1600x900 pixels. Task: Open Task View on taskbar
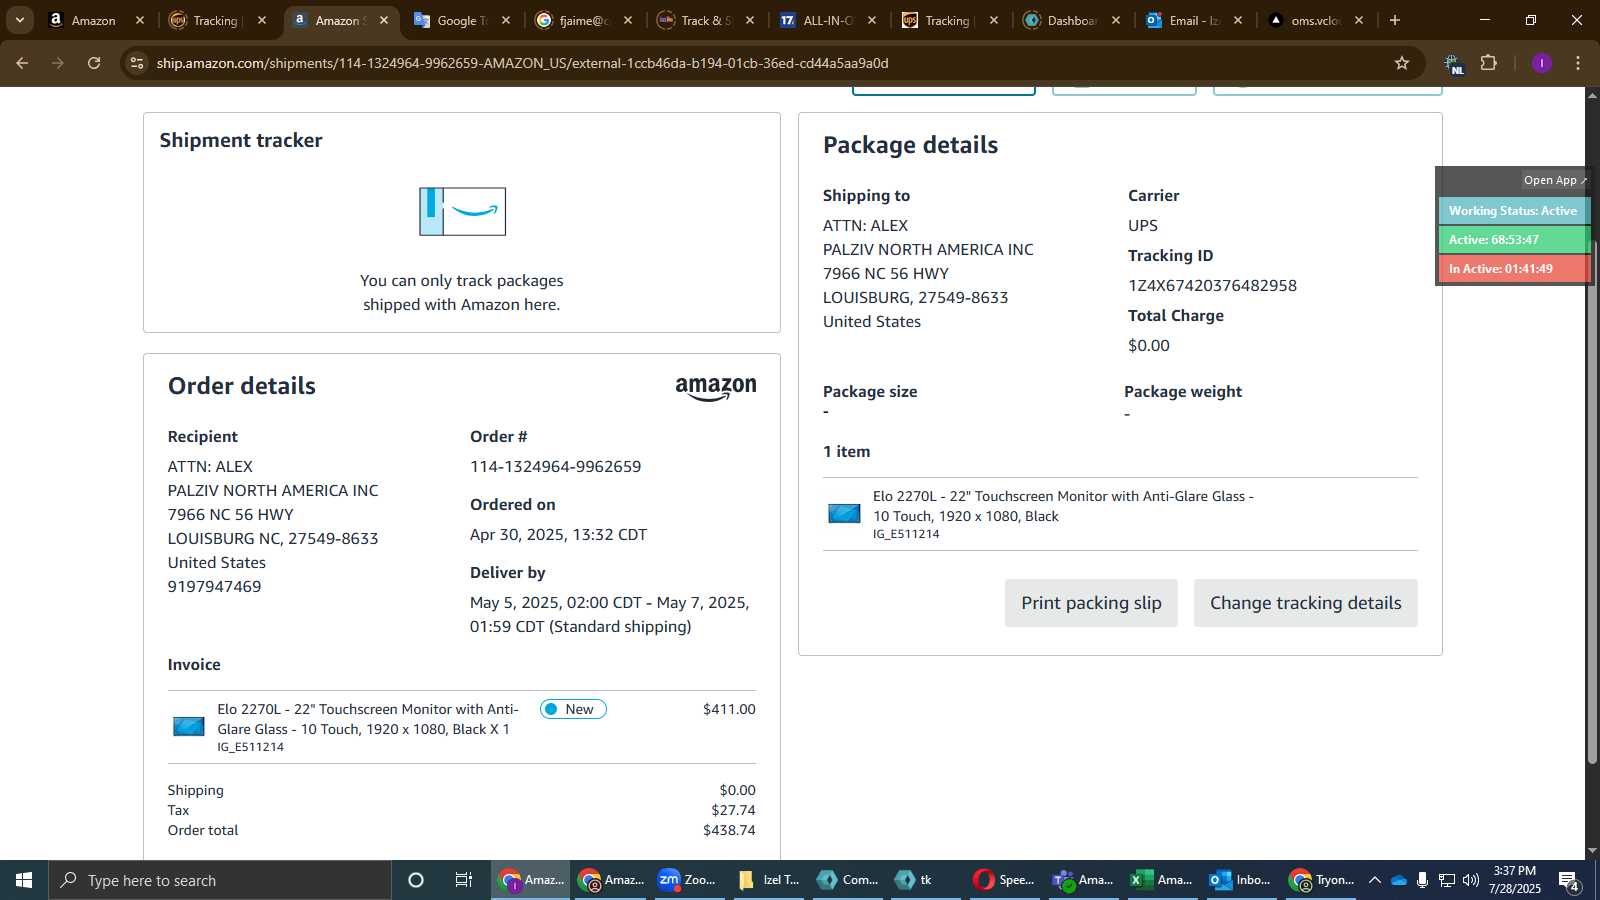click(464, 880)
